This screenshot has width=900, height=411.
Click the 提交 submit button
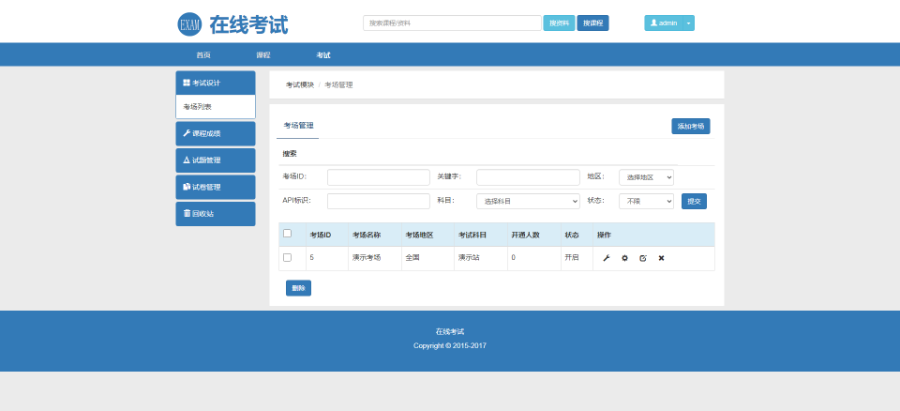pos(694,201)
